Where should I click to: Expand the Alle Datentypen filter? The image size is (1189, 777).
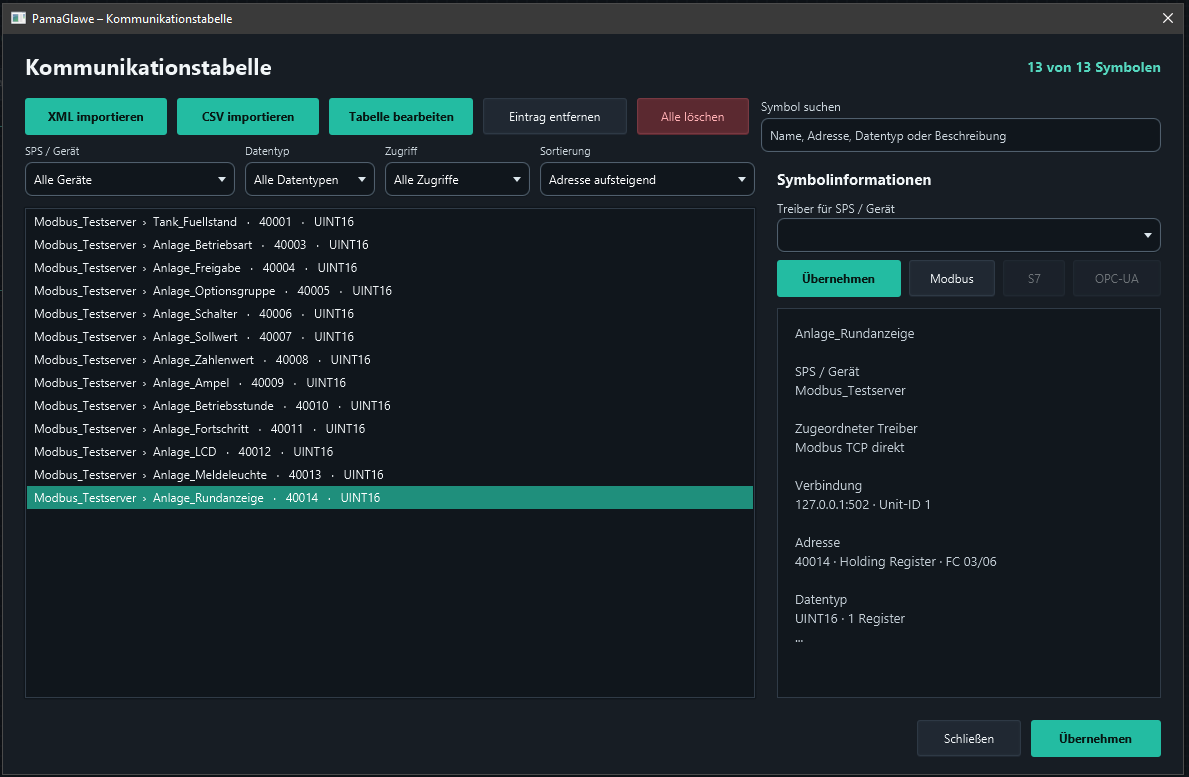(309, 180)
